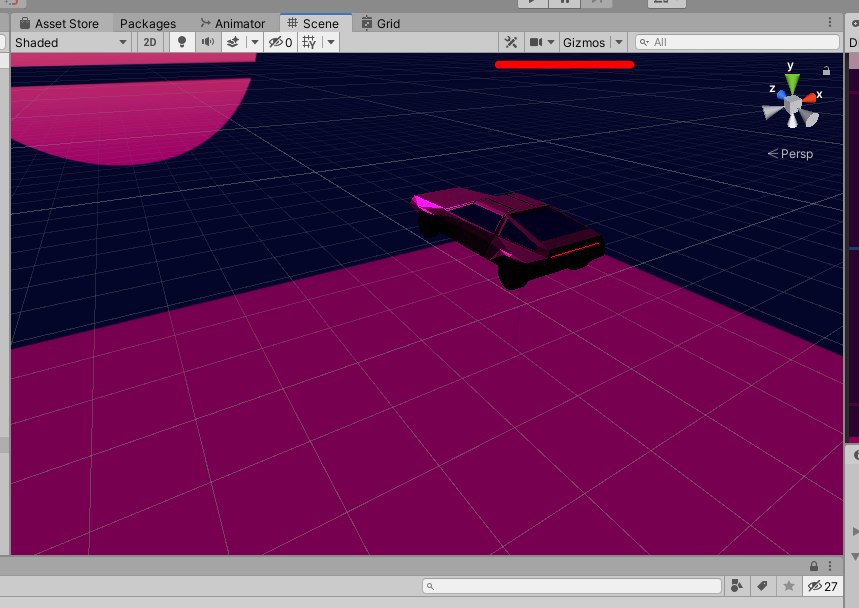Select the red health bar in the scene
Viewport: 859px width, 608px height.
tap(564, 65)
